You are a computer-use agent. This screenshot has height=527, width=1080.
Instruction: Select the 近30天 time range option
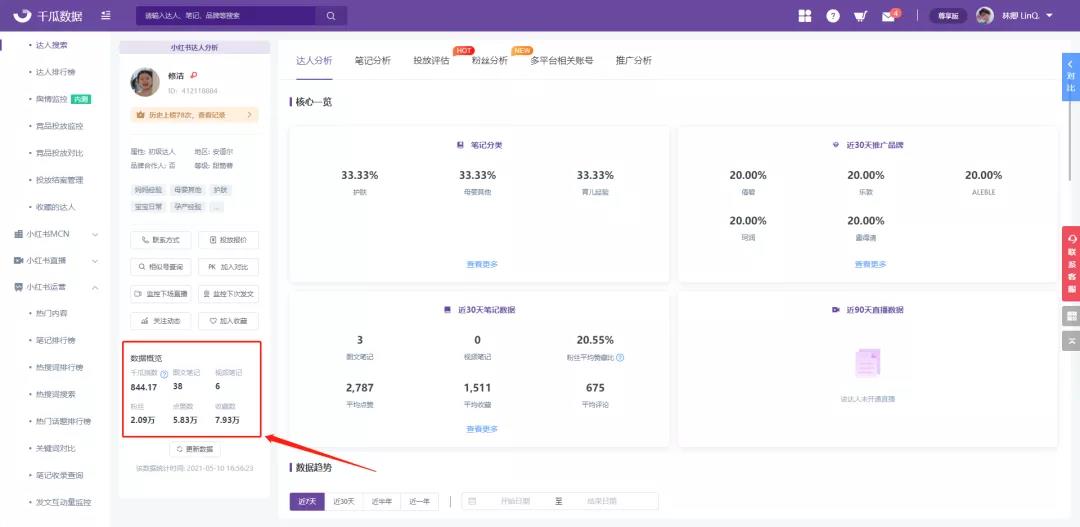(345, 501)
